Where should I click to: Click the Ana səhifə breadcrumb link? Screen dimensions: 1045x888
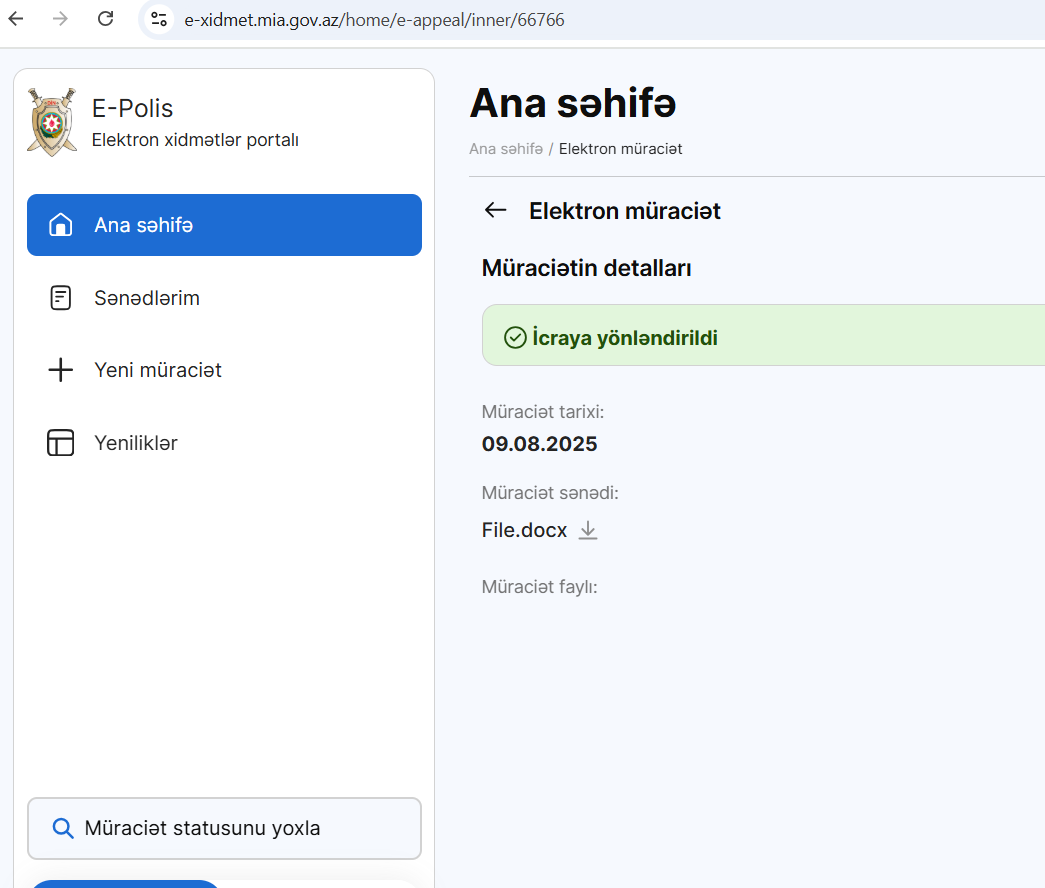(x=505, y=149)
